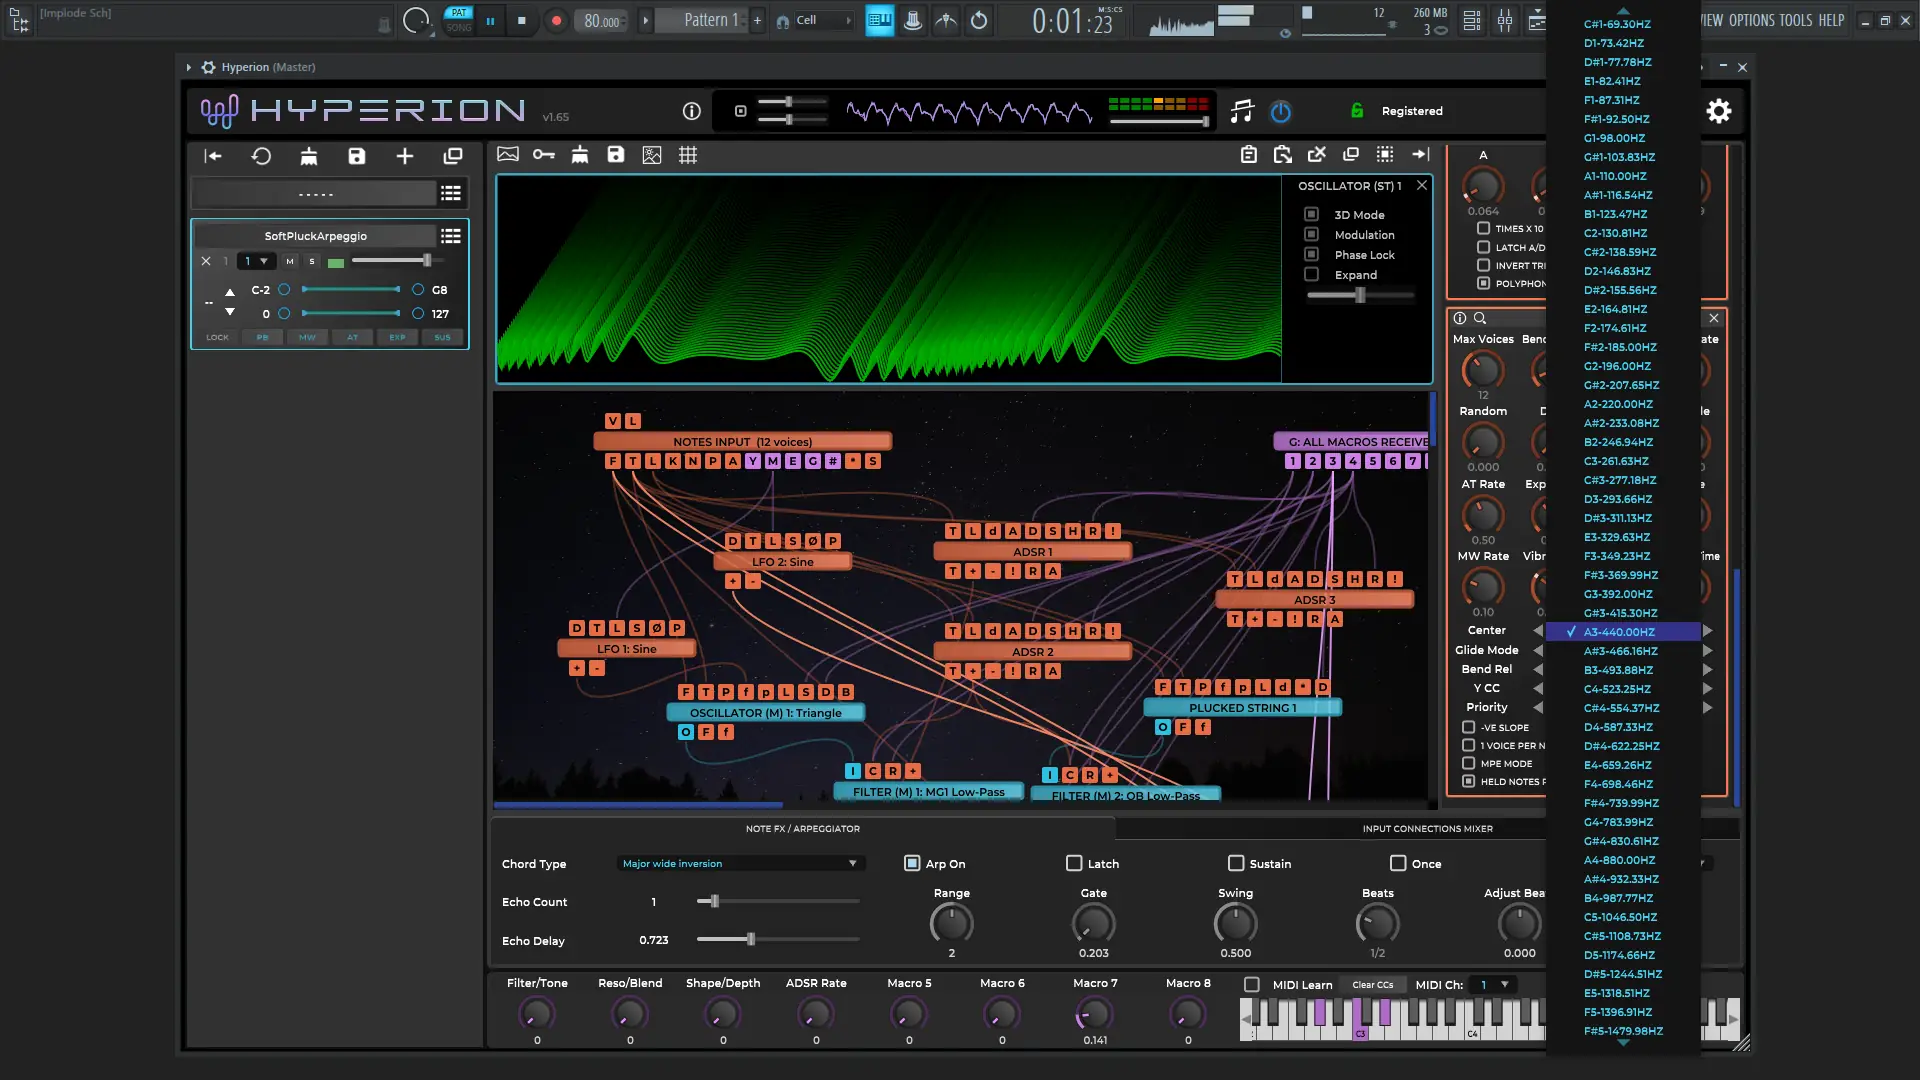Open the Hyperion settings gear
Image resolution: width=1920 pixels, height=1080 pixels.
pyautogui.click(x=1718, y=111)
